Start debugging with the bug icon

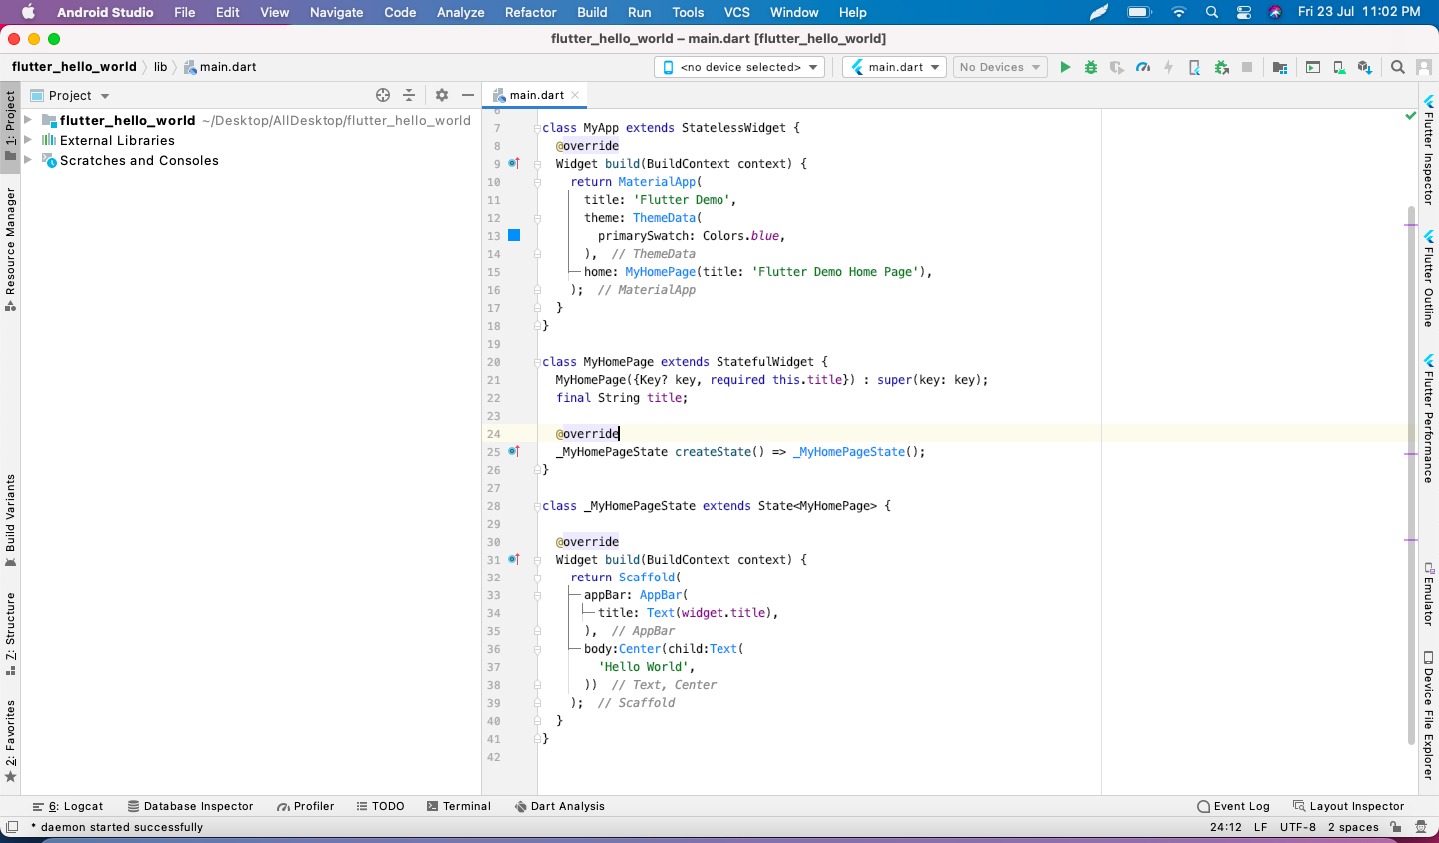(1091, 67)
